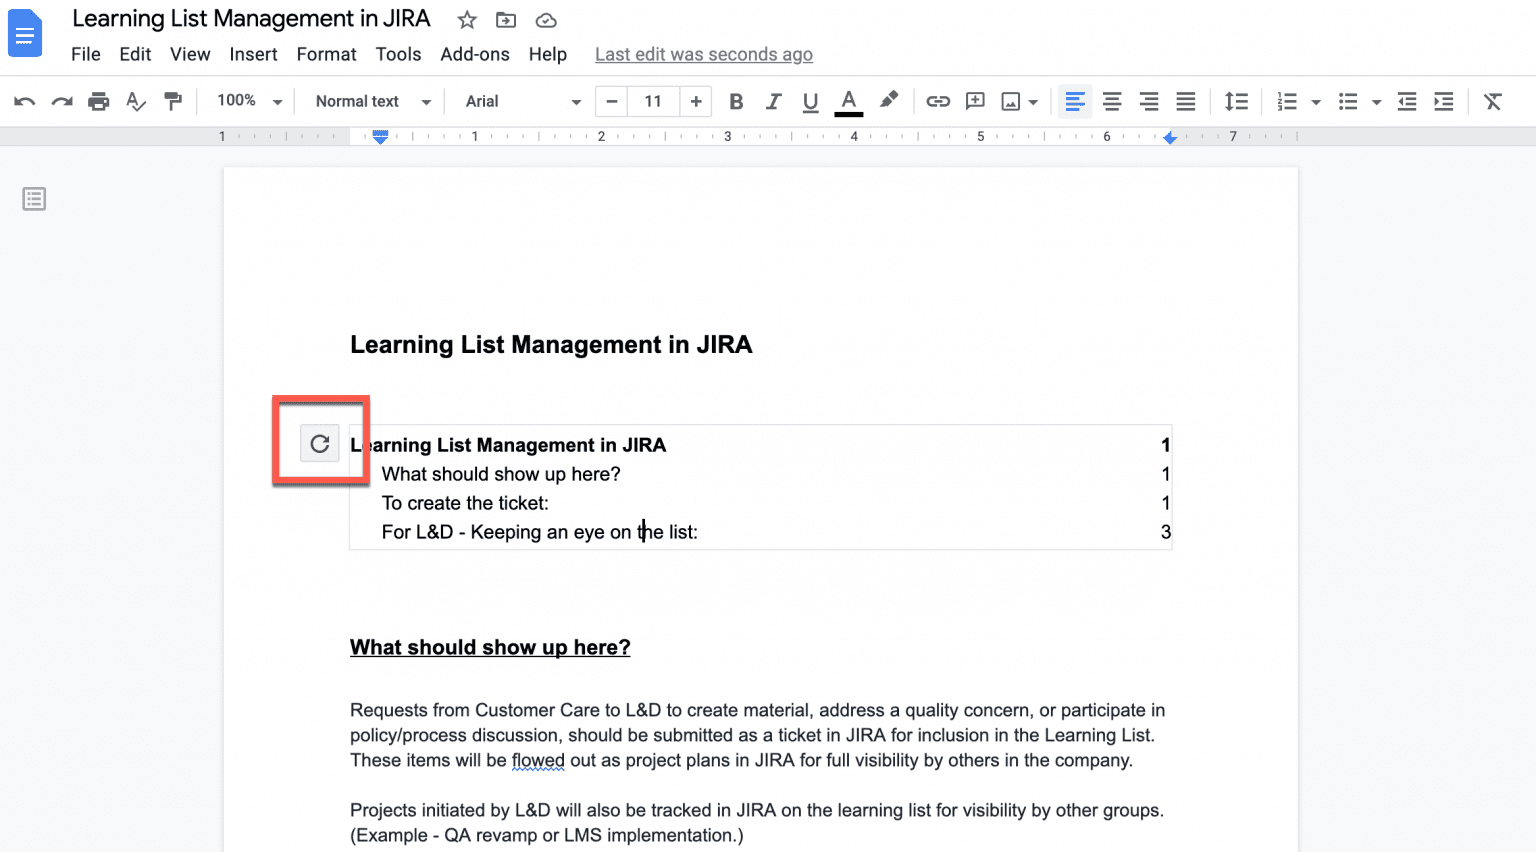This screenshot has width=1536, height=852.
Task: Open the Print icon
Action: pyautogui.click(x=98, y=101)
